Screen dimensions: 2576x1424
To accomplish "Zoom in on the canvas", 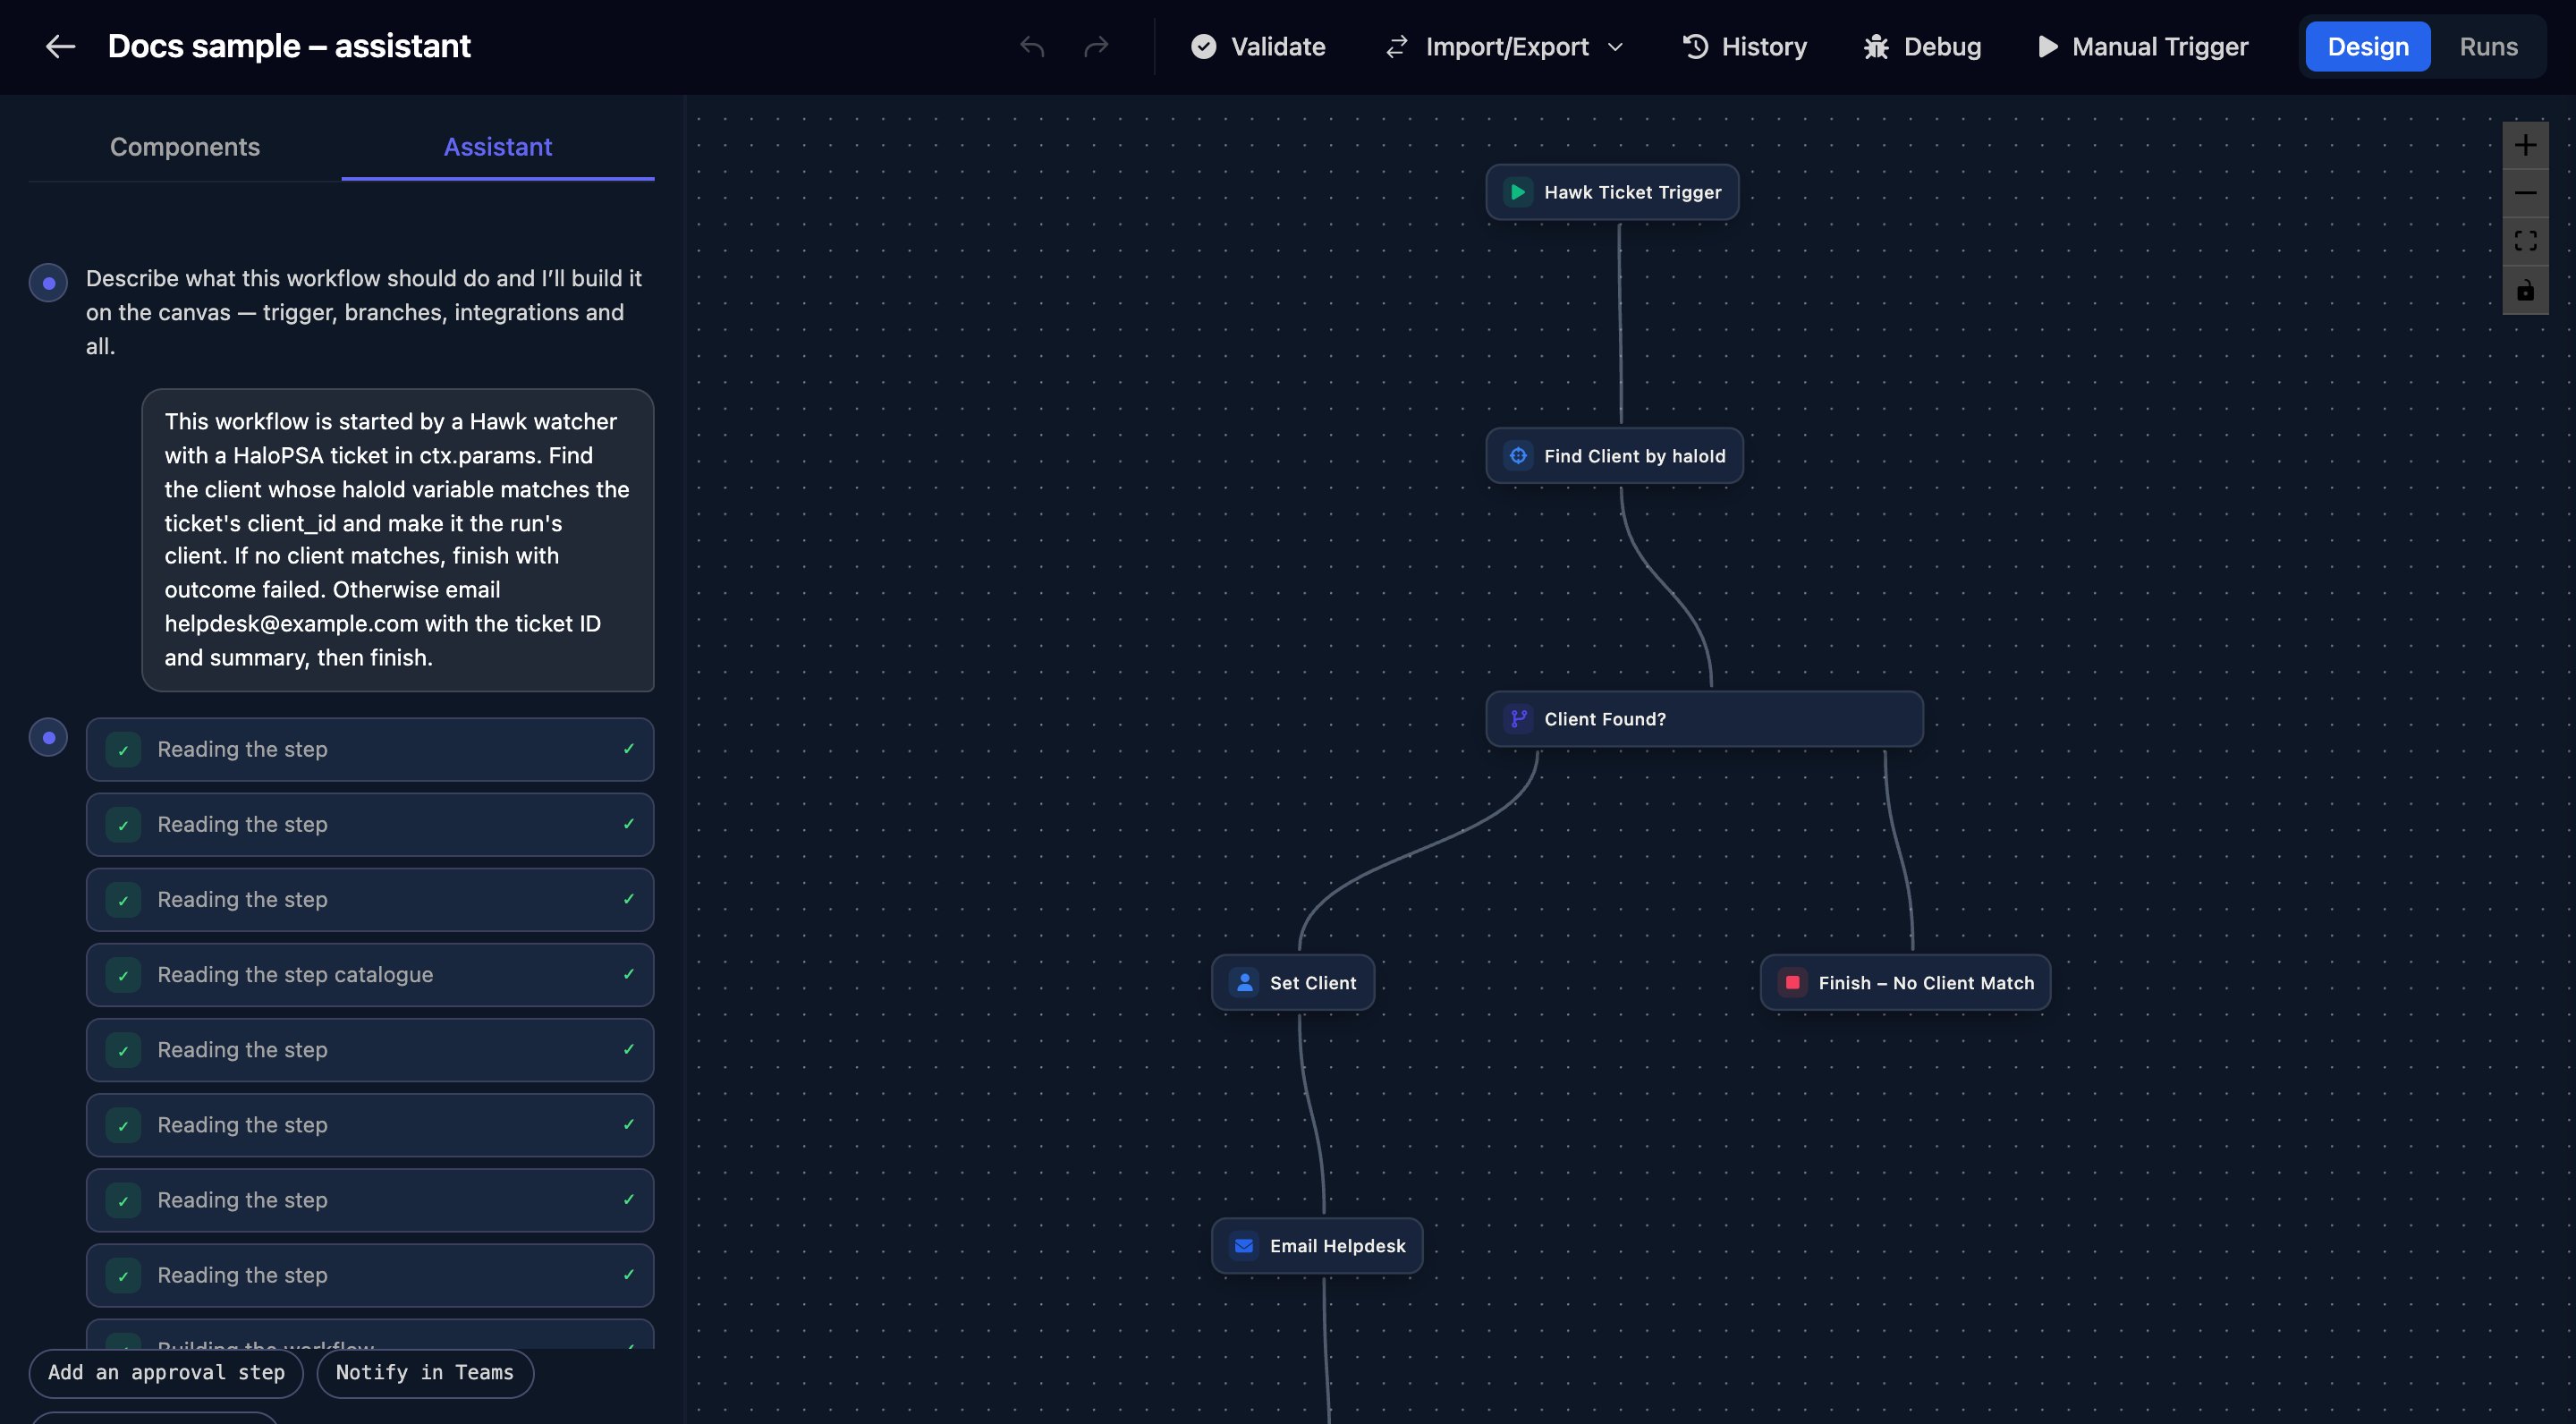I will tap(2525, 145).
